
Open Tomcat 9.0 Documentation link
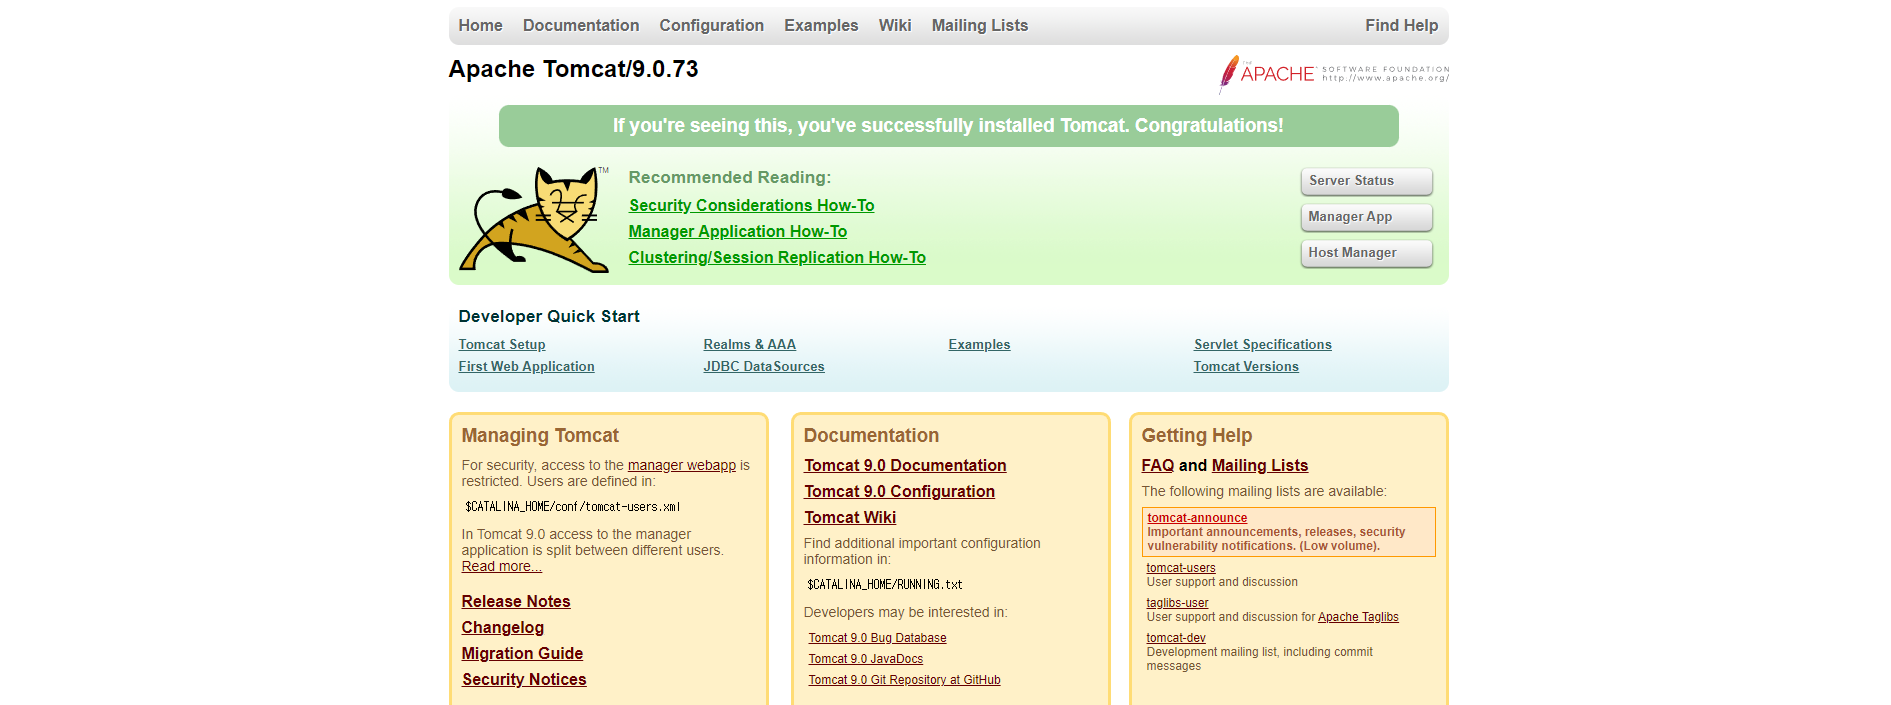(x=905, y=465)
